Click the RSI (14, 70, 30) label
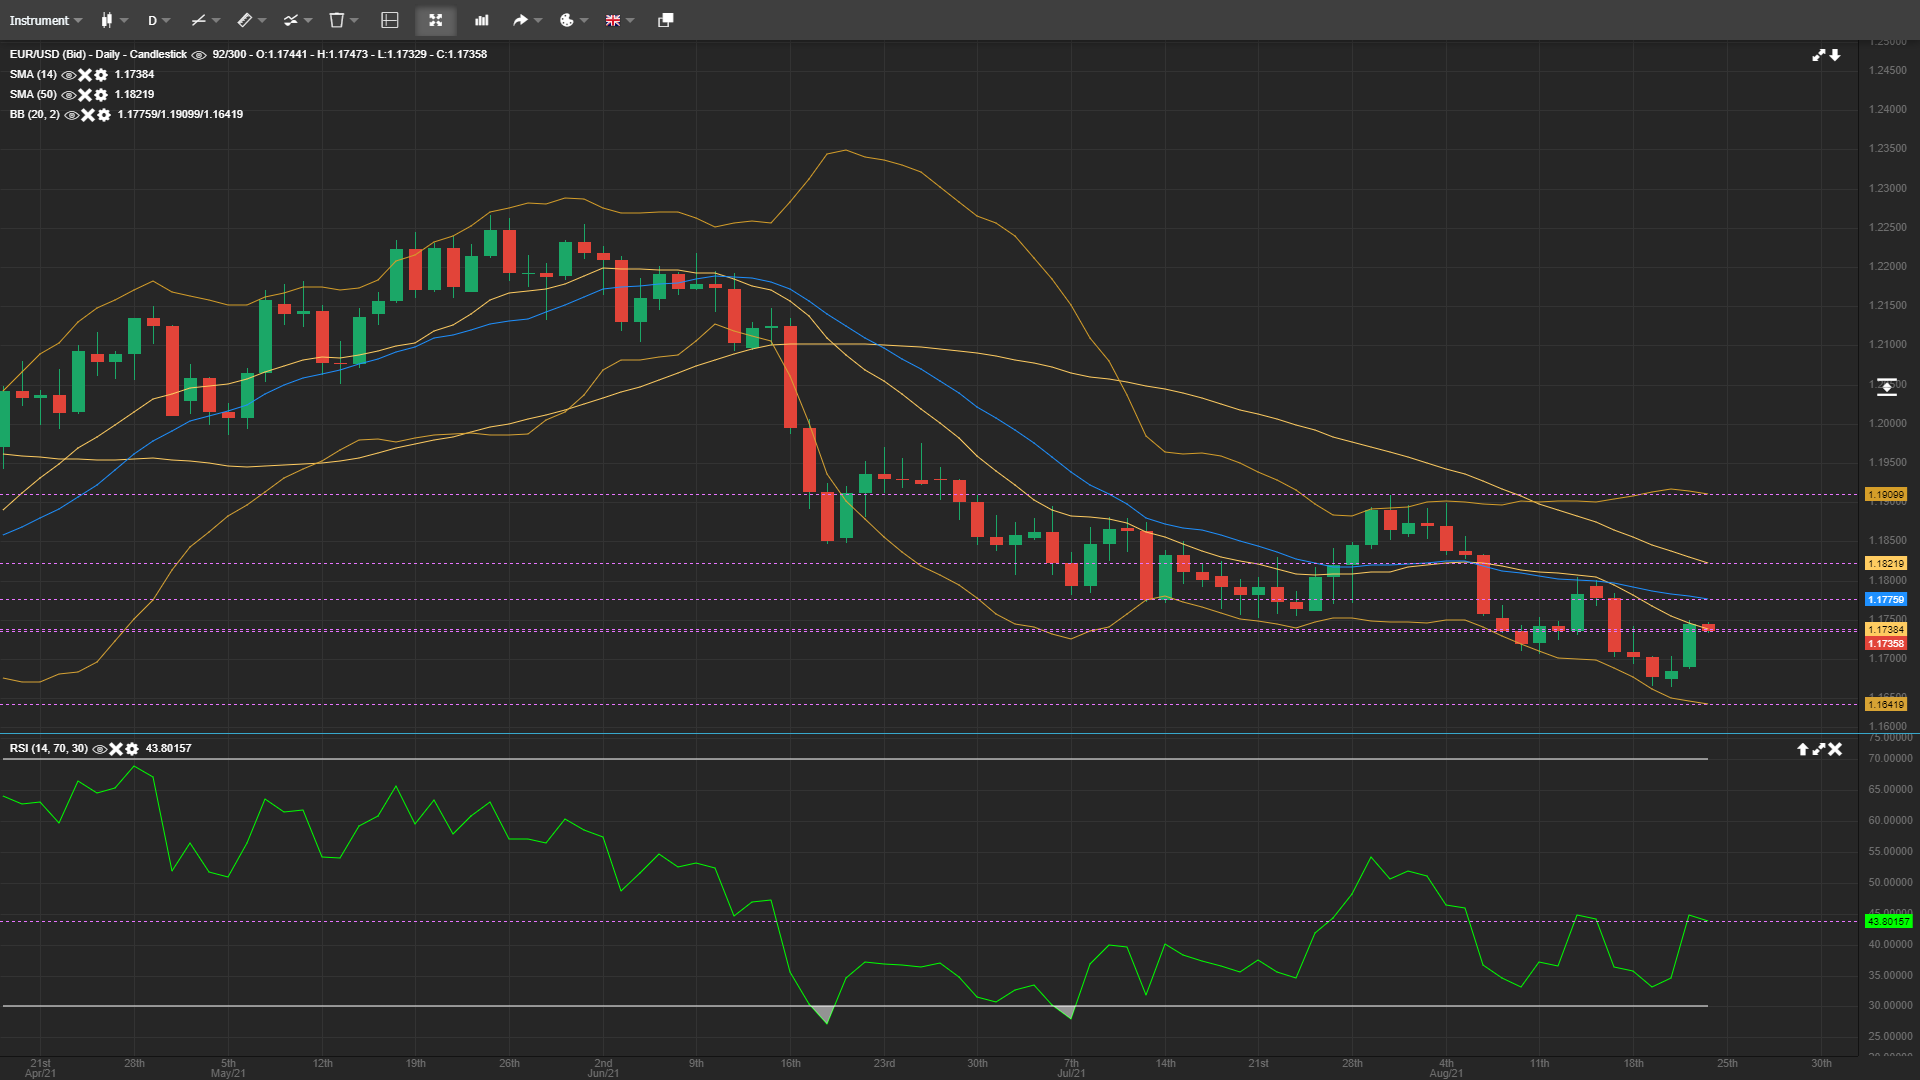1920x1080 pixels. point(48,749)
